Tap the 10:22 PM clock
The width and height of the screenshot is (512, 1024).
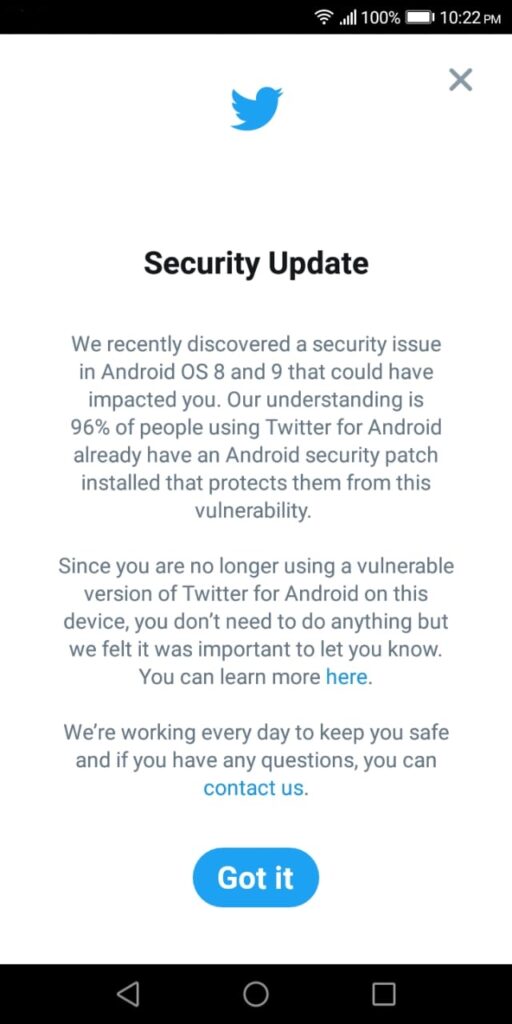[470, 18]
